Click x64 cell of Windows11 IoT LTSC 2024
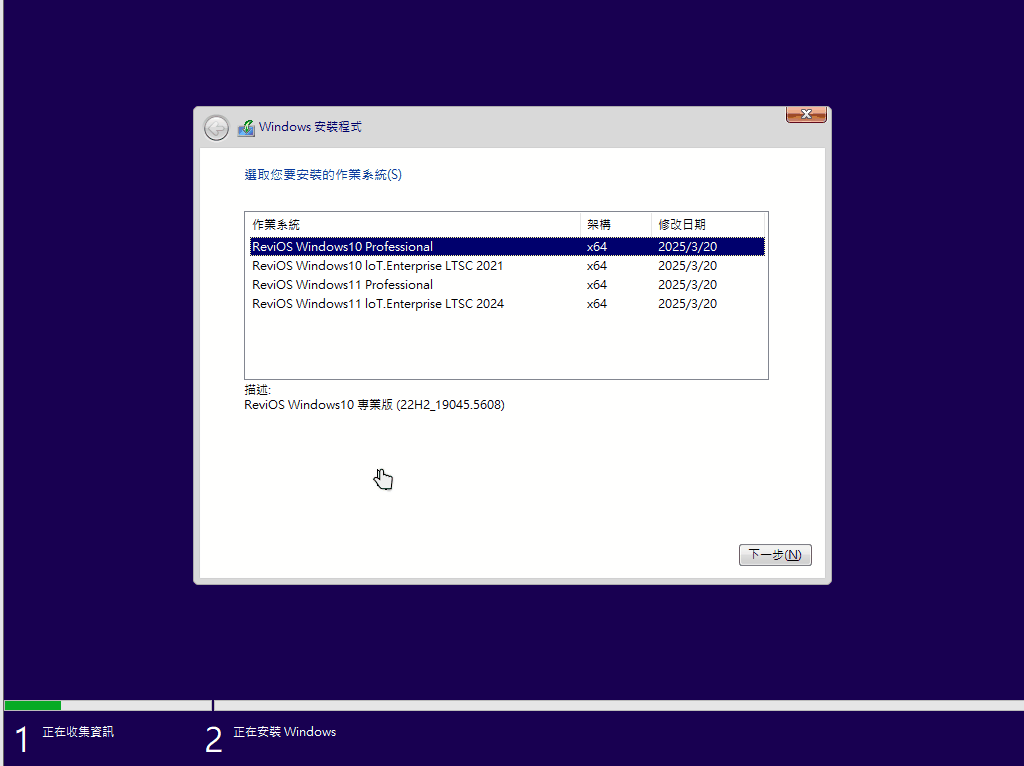 tap(597, 304)
